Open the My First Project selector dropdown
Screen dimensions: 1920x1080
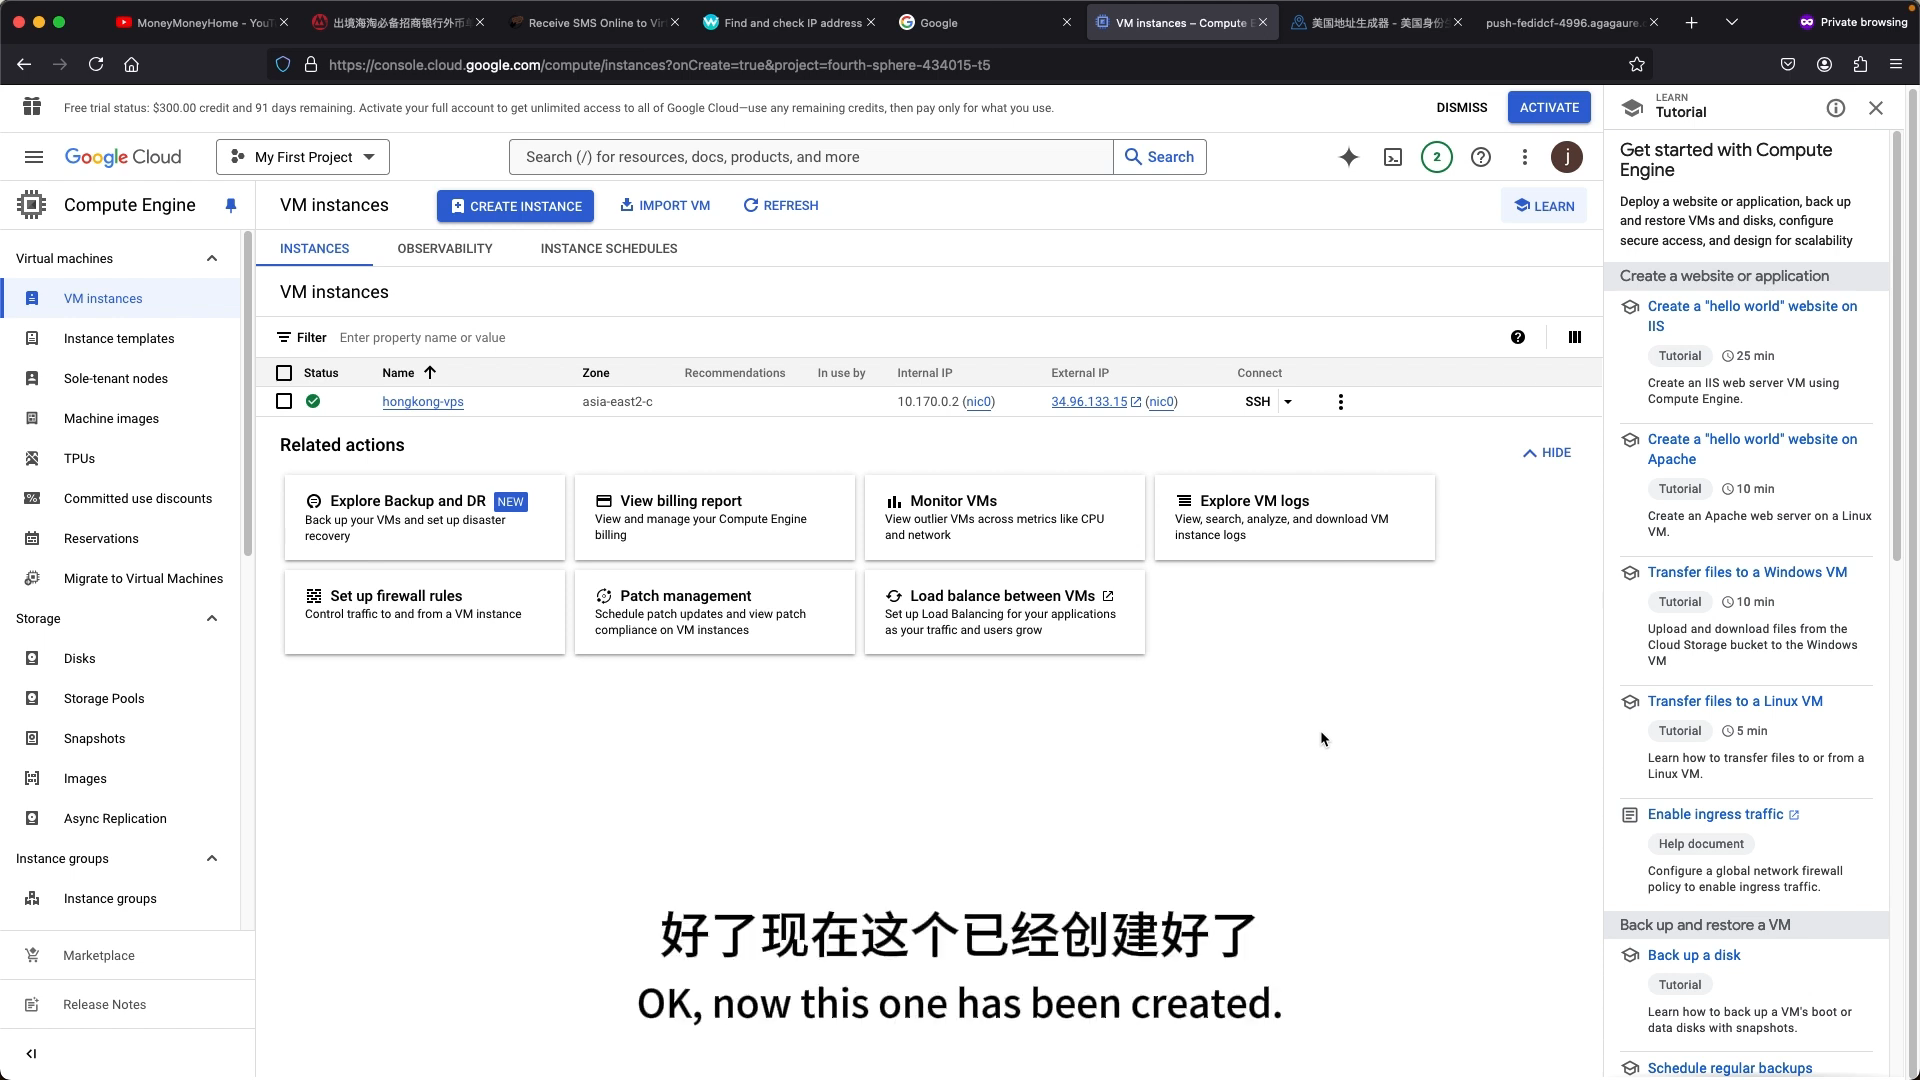pos(303,157)
